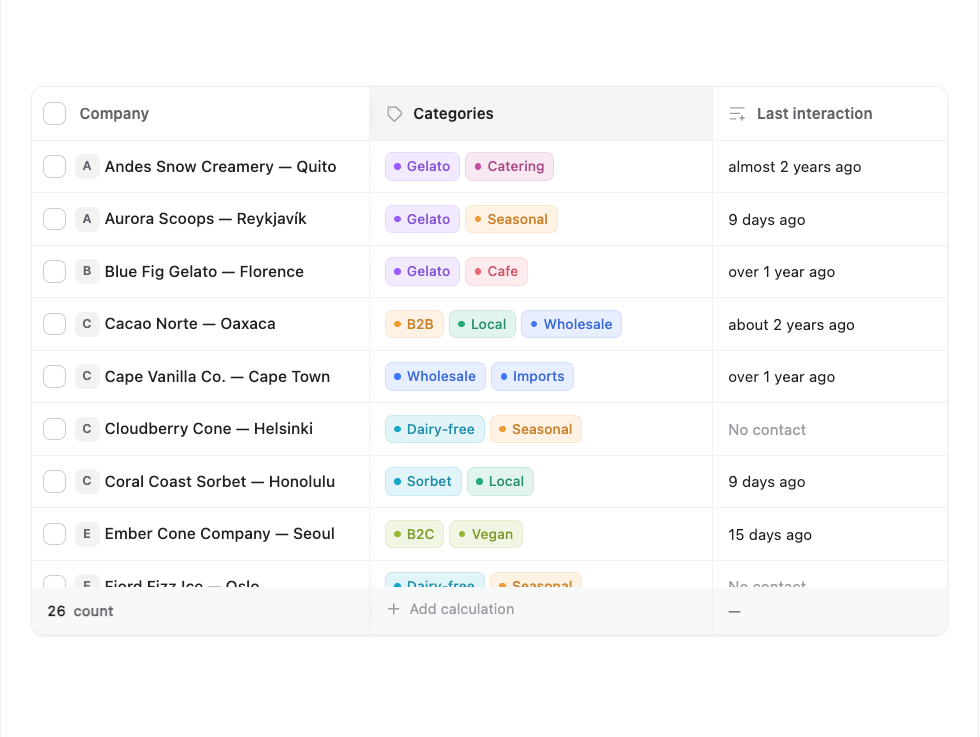The image size is (980, 737).
Task: Open the Company column header
Action: tap(201, 114)
